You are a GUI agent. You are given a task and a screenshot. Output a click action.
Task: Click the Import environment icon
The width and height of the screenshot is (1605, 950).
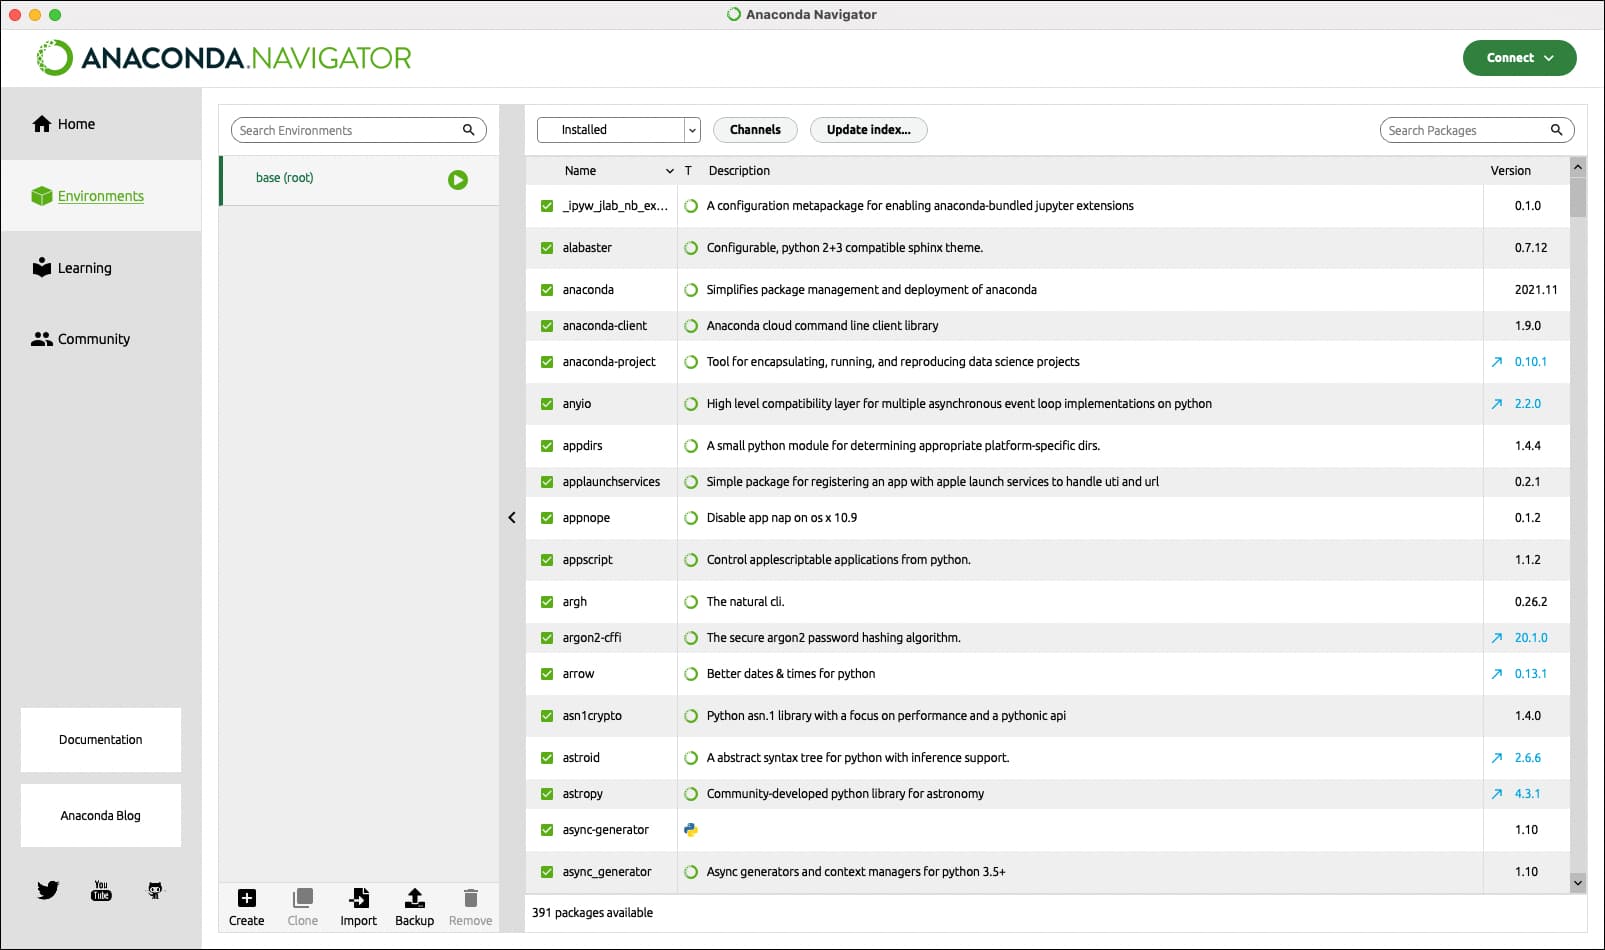click(358, 899)
